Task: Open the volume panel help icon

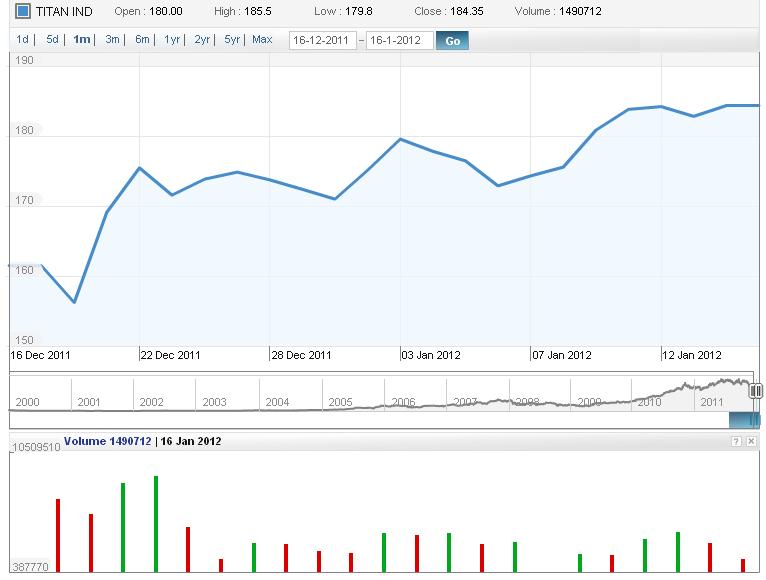Action: 736,441
